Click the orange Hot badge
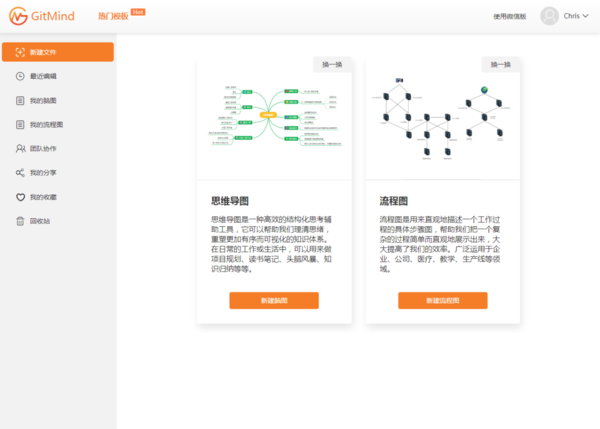600x429 pixels. [x=138, y=12]
